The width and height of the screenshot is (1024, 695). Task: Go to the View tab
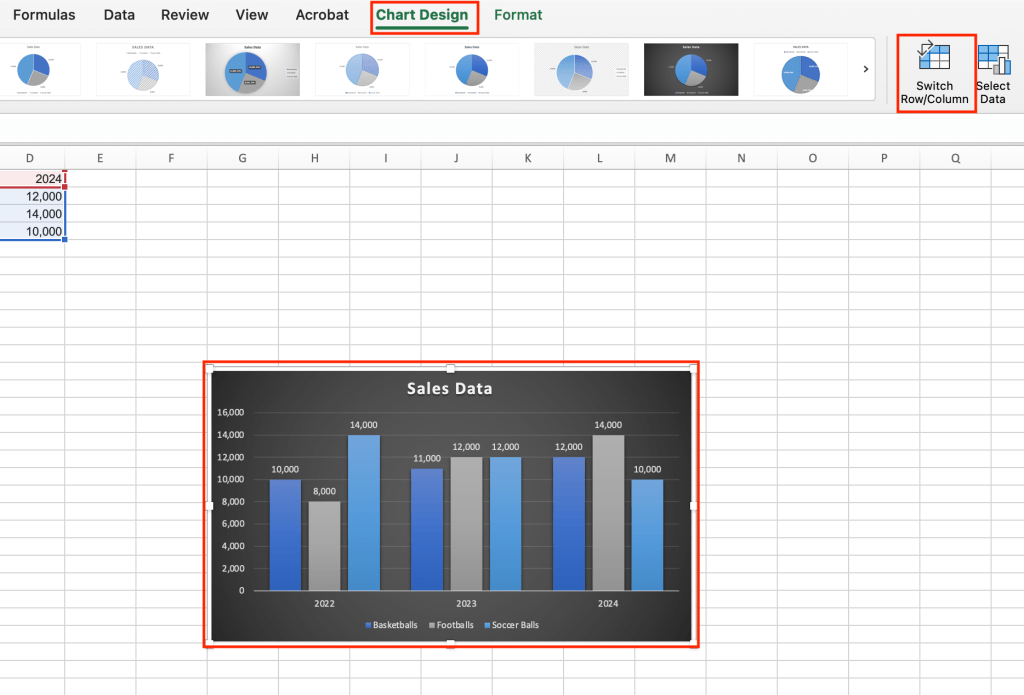point(251,14)
